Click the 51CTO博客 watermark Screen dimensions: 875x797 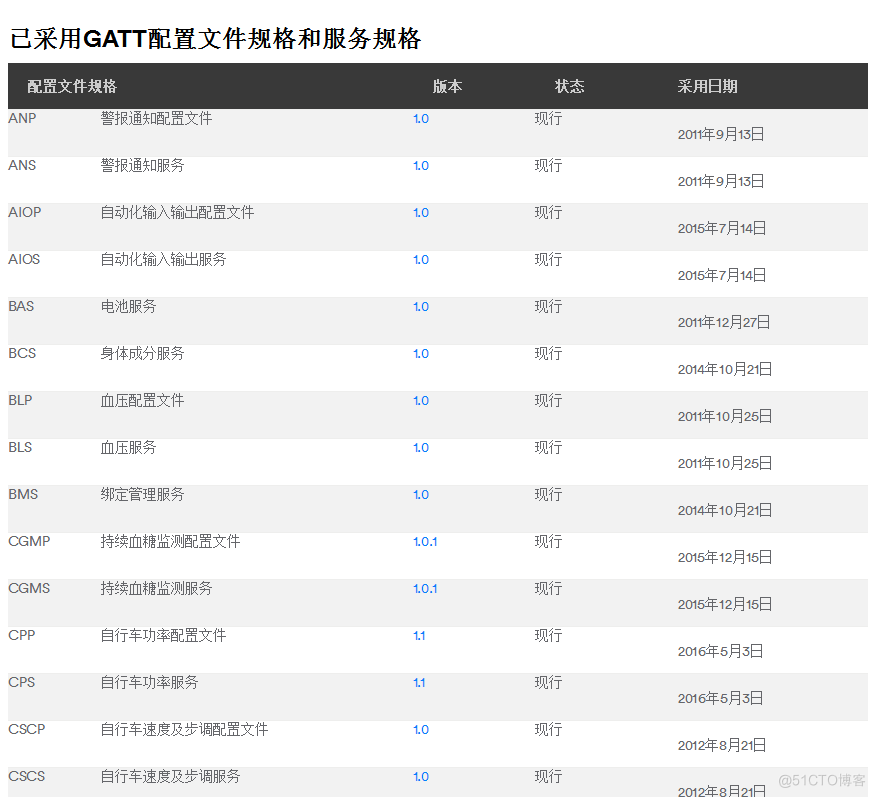point(820,778)
